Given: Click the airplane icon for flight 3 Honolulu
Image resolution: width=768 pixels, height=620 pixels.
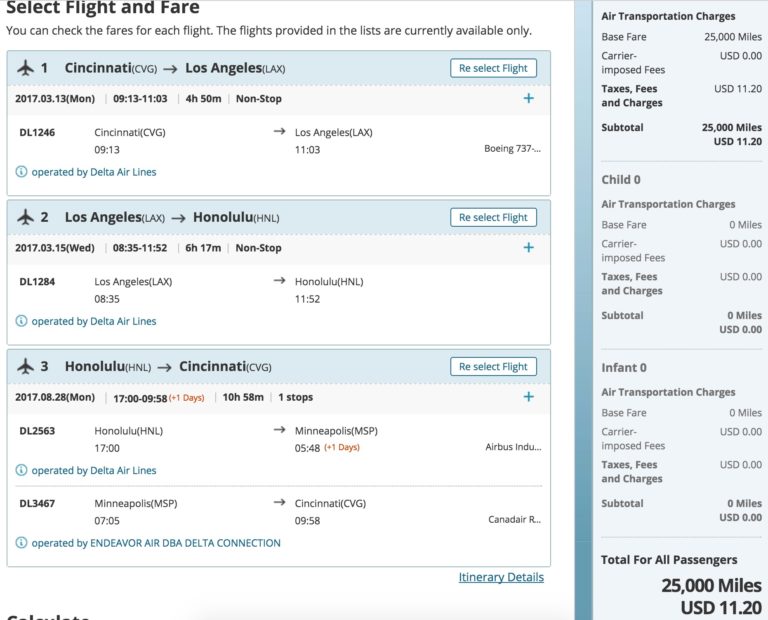Looking at the screenshot, I should tap(26, 367).
